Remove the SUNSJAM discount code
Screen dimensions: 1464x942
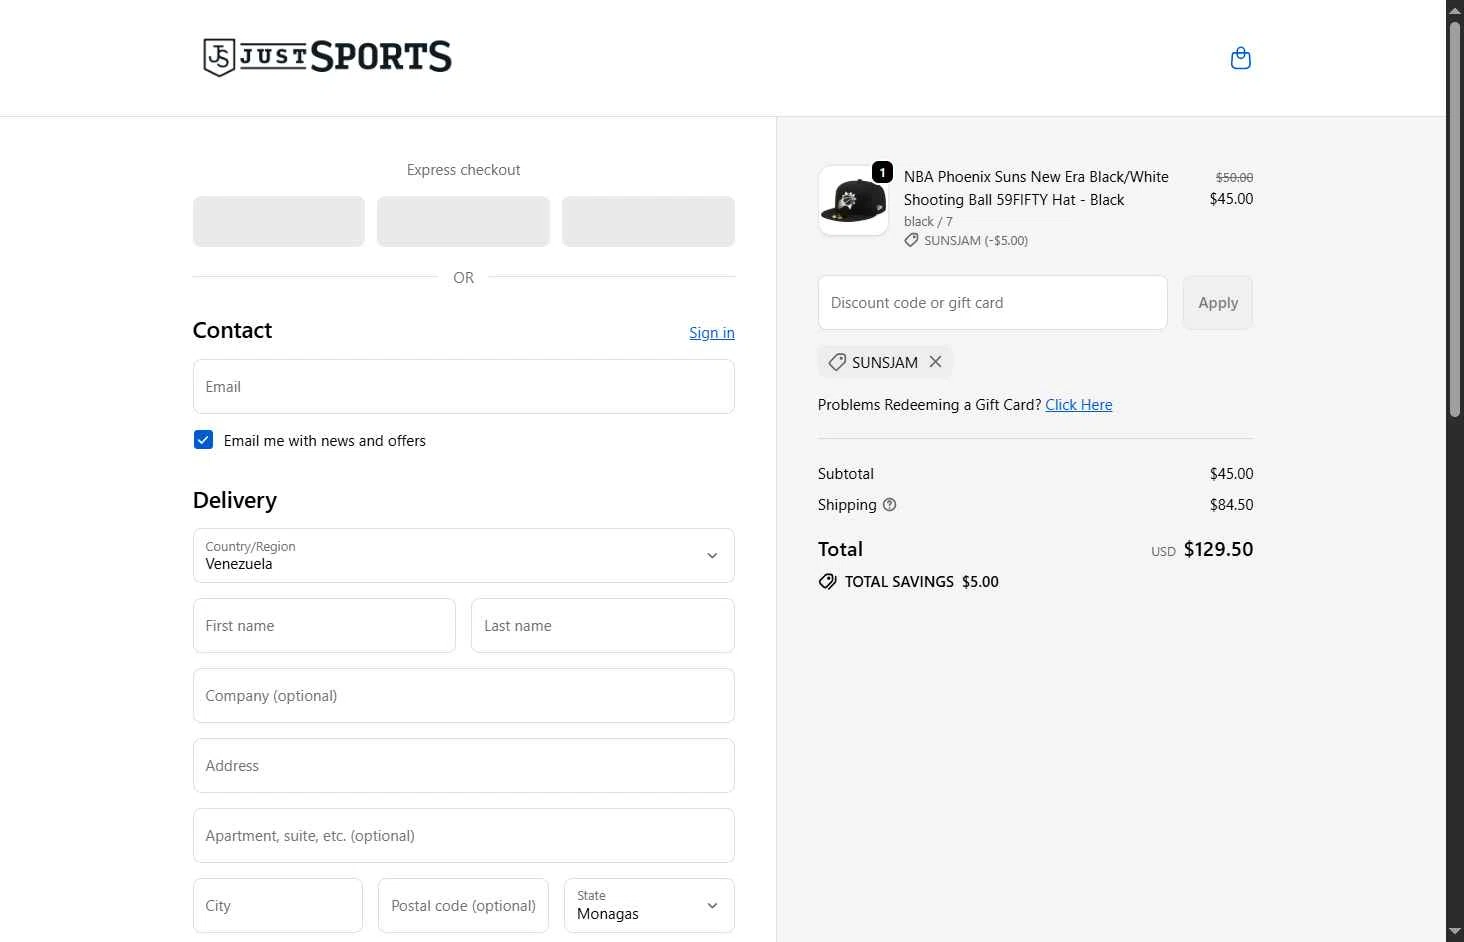935,362
